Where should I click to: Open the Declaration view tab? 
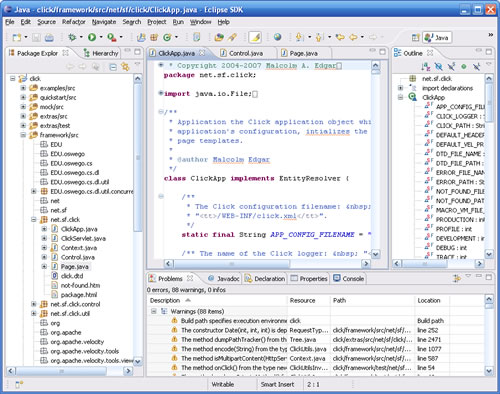[265, 279]
